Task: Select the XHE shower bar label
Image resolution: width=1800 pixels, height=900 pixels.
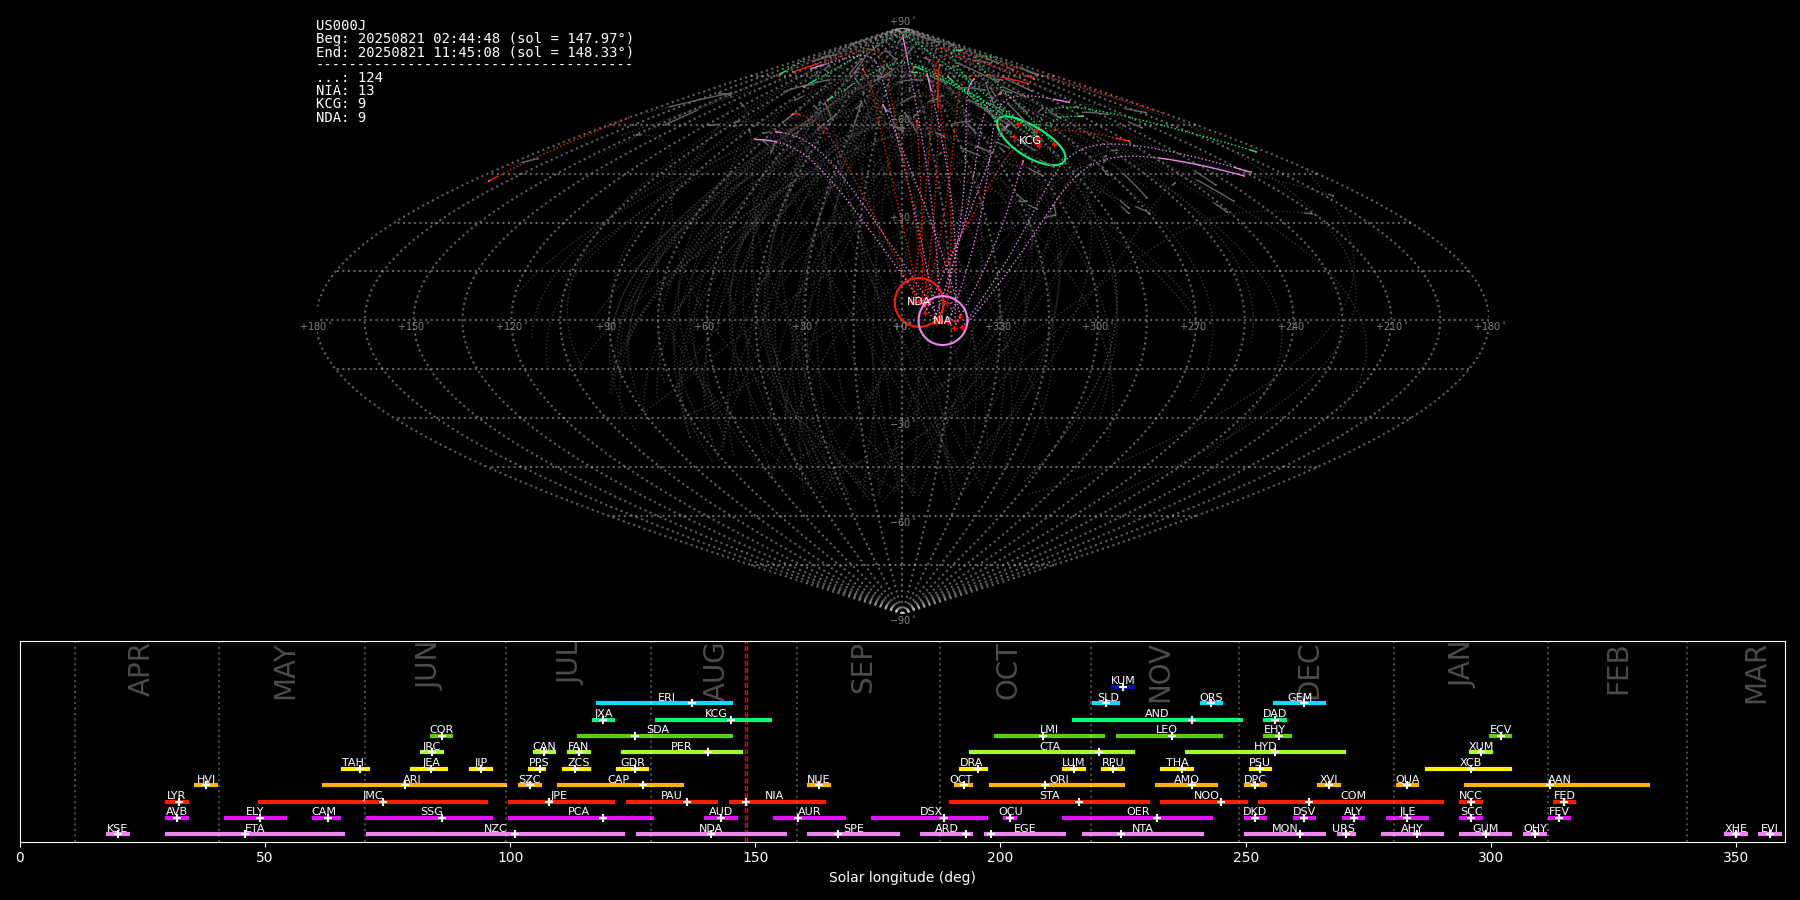Action: [1736, 829]
